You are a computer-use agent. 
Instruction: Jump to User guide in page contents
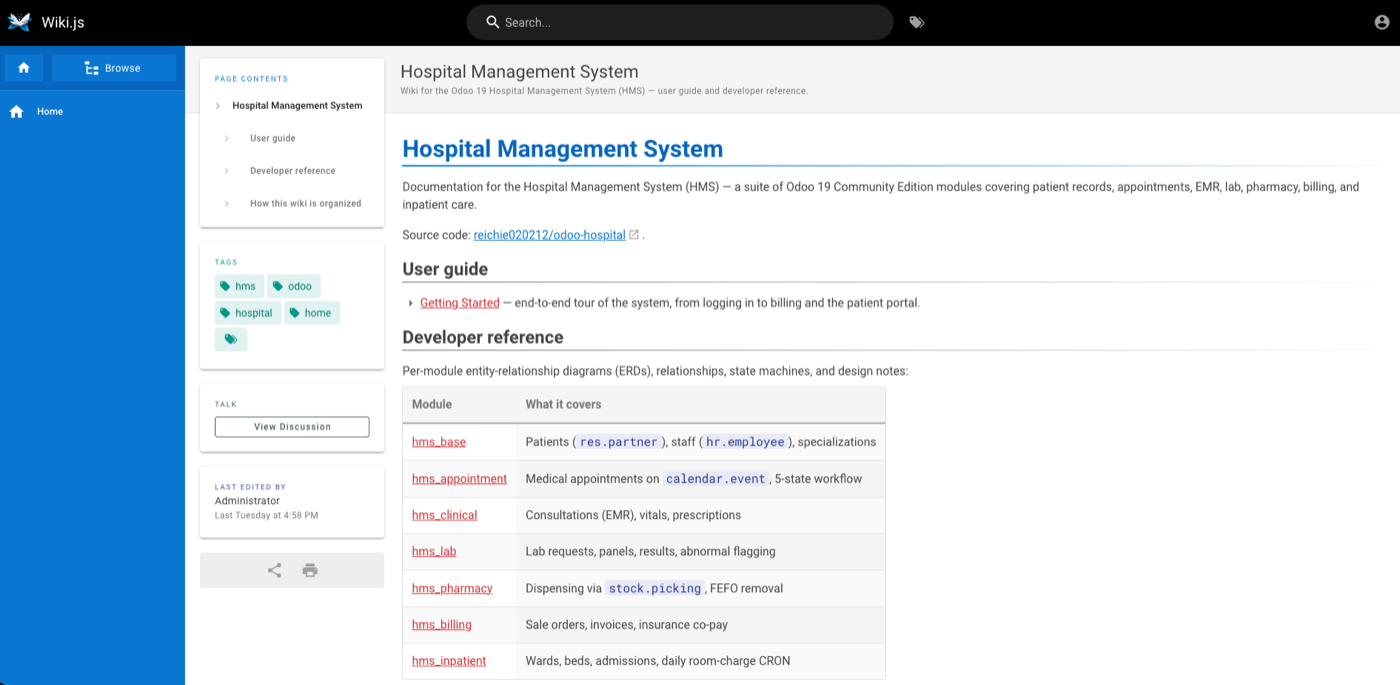272,138
